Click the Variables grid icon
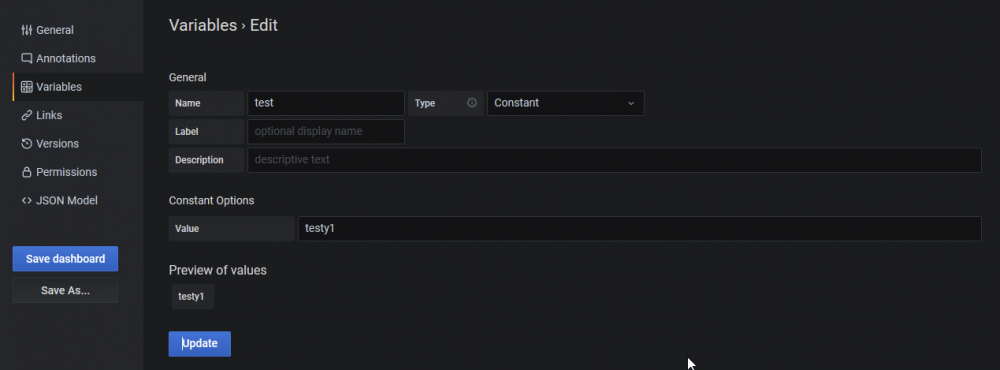1000x370 pixels. point(26,87)
